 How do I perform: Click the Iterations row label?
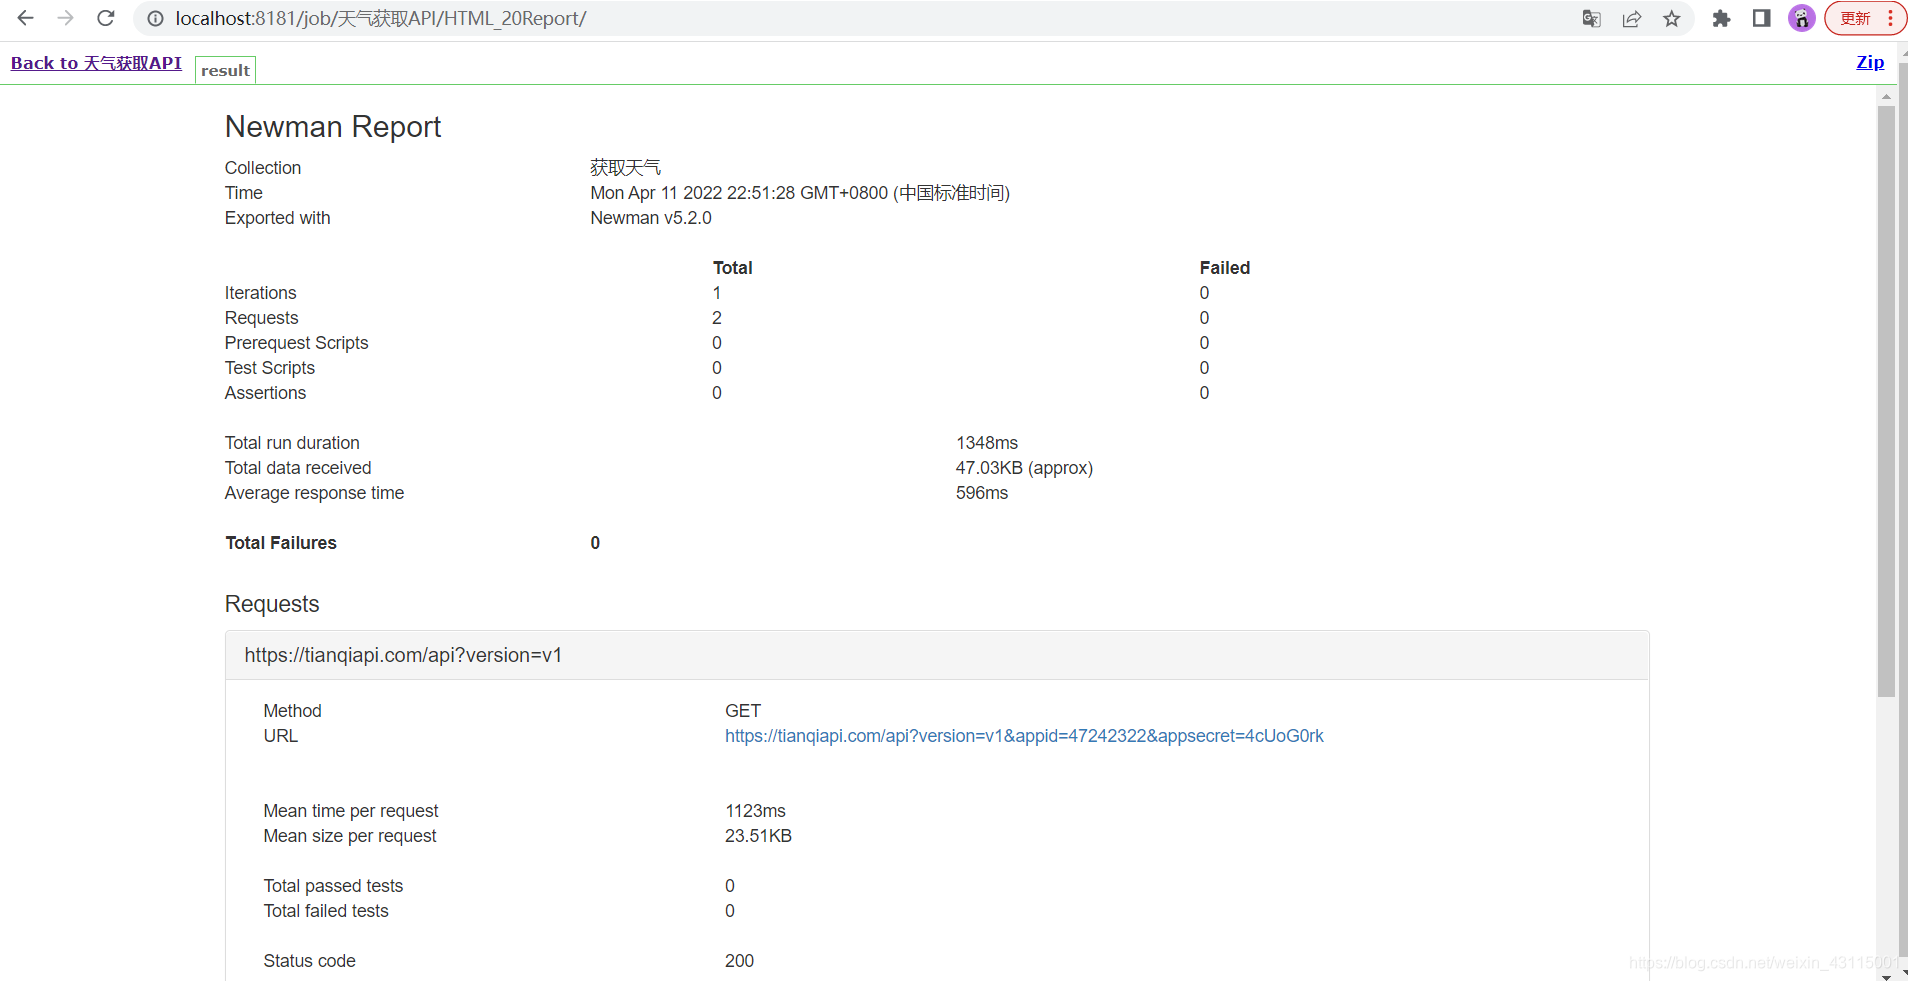pyautogui.click(x=260, y=293)
